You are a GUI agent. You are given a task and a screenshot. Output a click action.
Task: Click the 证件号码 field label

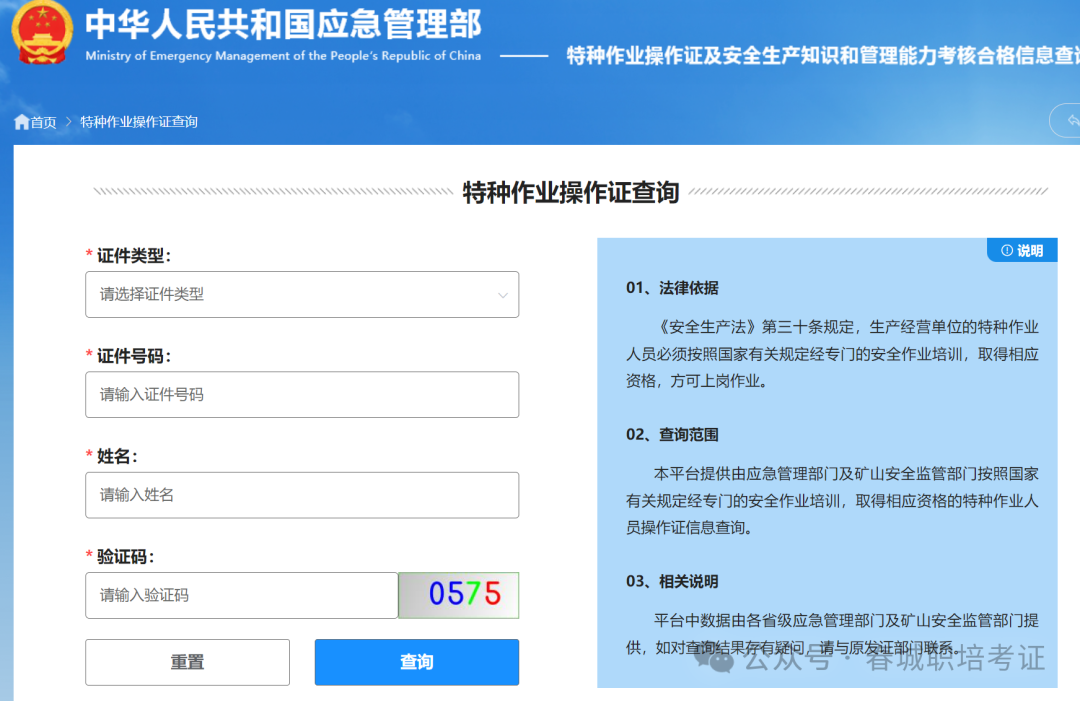point(134,356)
